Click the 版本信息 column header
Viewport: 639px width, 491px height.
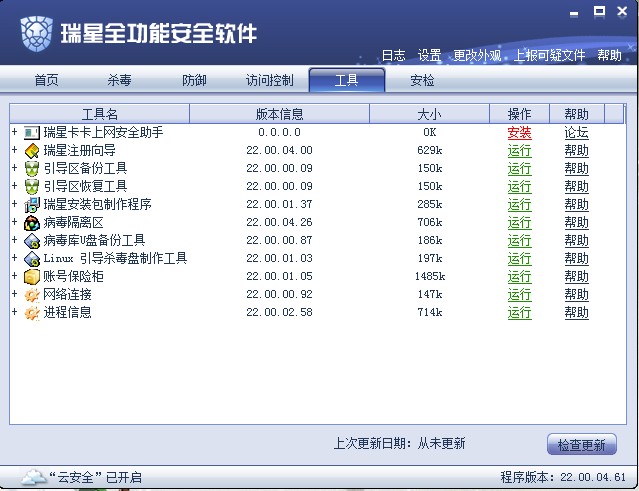(x=280, y=114)
